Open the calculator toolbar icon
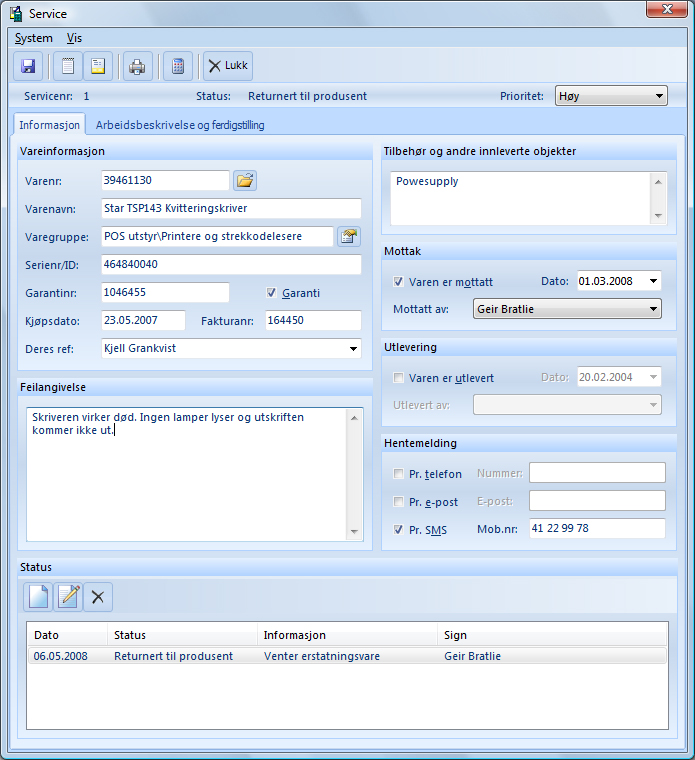 pyautogui.click(x=177, y=66)
